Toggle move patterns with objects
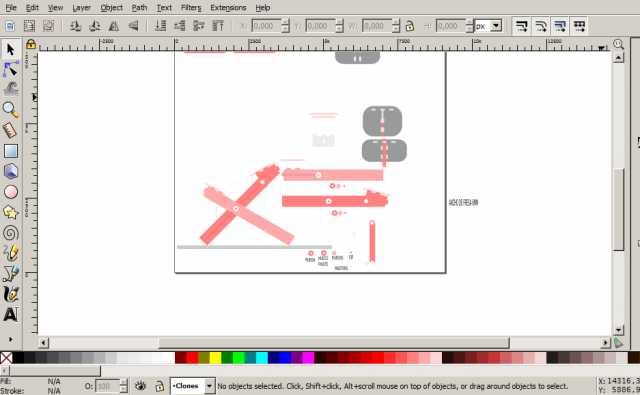Viewport: 640px width, 395px height. (579, 26)
